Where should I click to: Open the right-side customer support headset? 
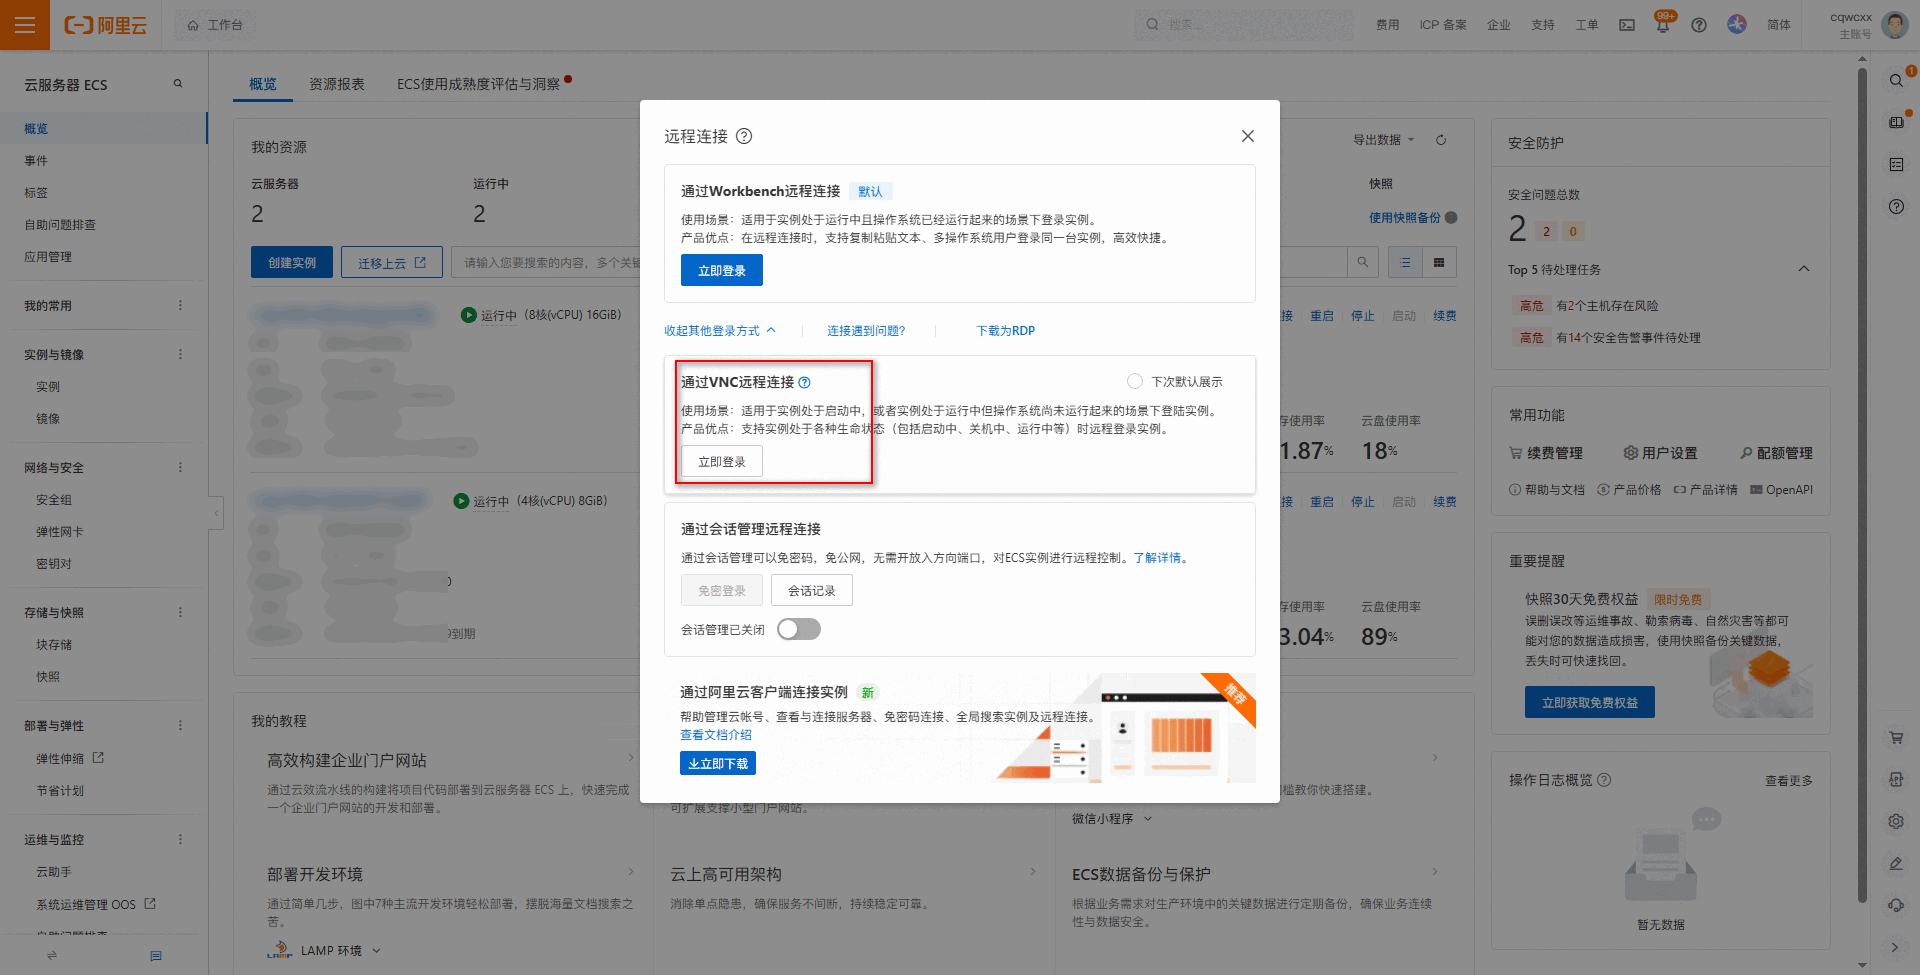tap(1896, 906)
